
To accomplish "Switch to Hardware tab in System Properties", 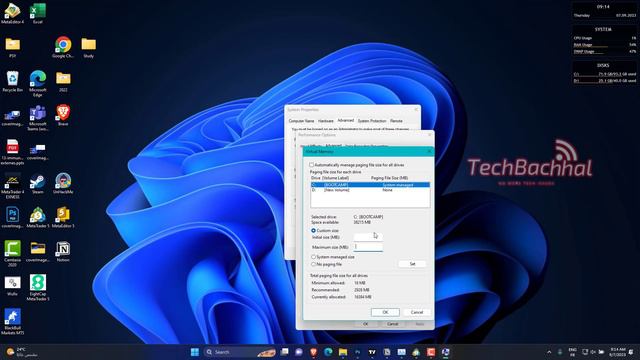I will click(326, 121).
